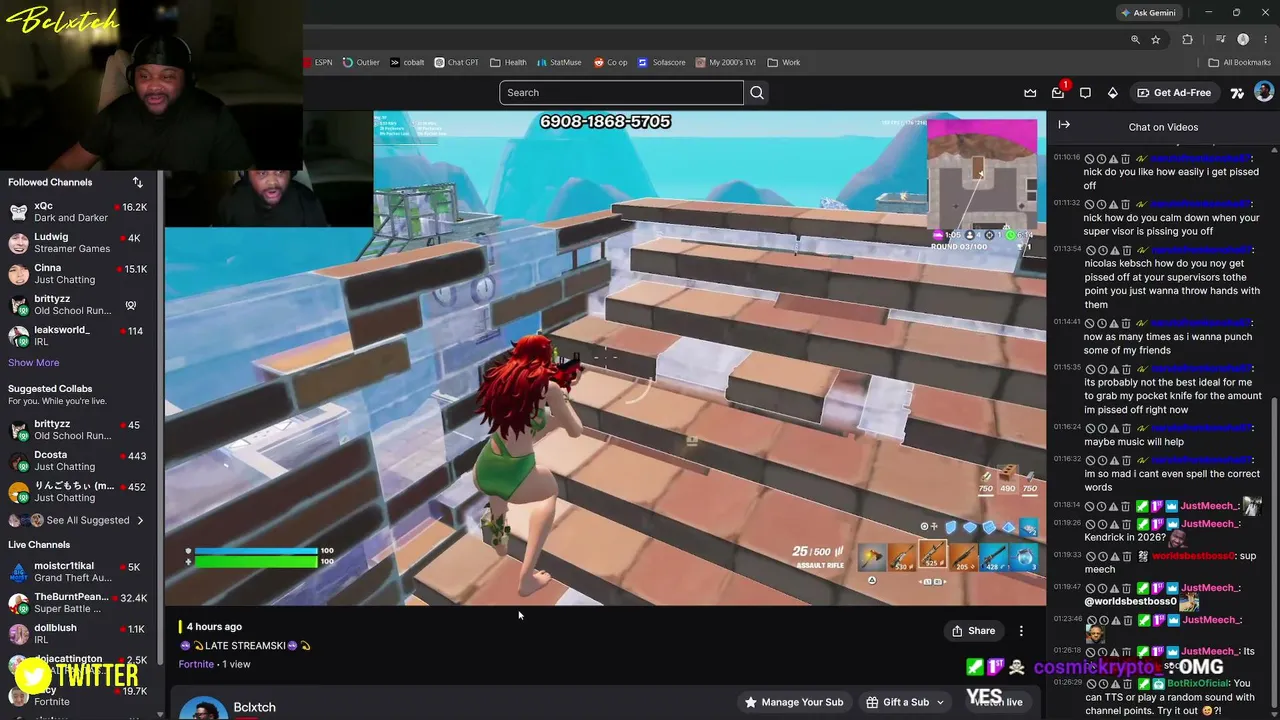Sort the Followed Channels list
This screenshot has height=720, width=1280.
[x=137, y=182]
